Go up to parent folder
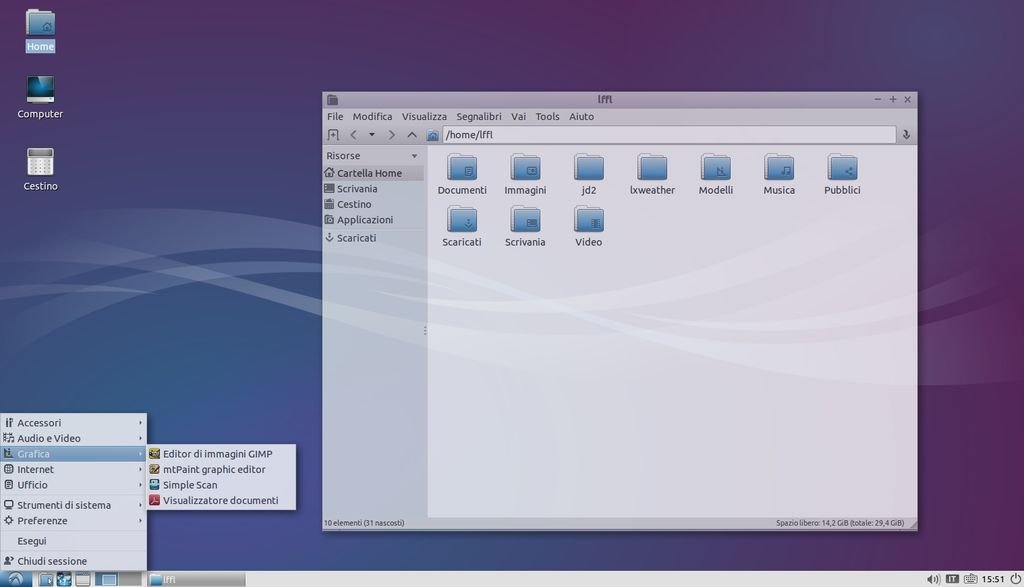Image resolution: width=1024 pixels, height=587 pixels. (412, 135)
